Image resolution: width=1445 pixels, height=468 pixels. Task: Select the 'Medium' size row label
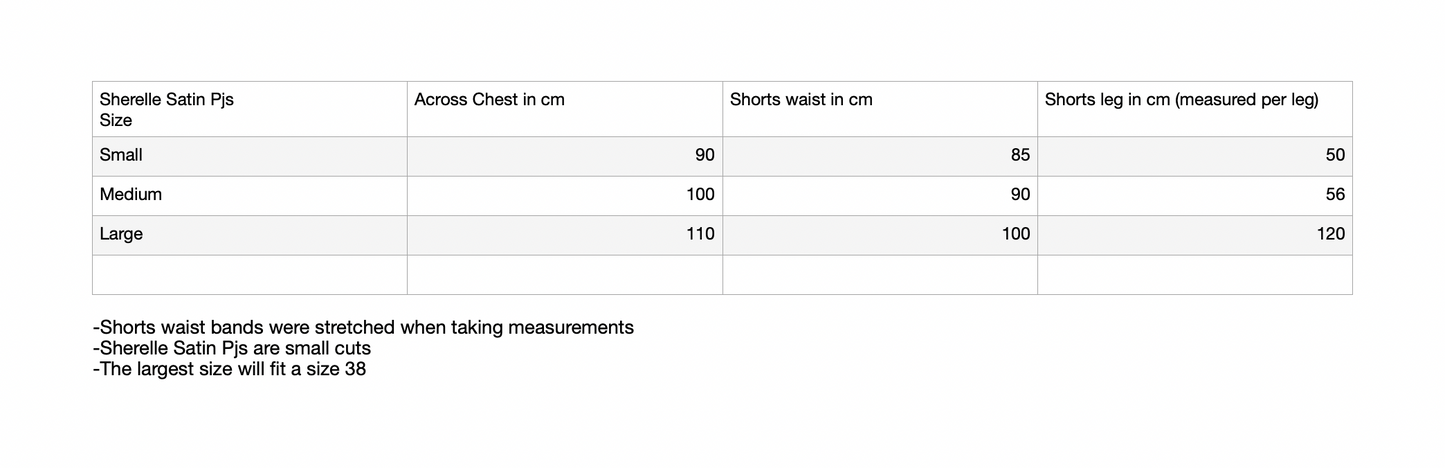point(130,194)
